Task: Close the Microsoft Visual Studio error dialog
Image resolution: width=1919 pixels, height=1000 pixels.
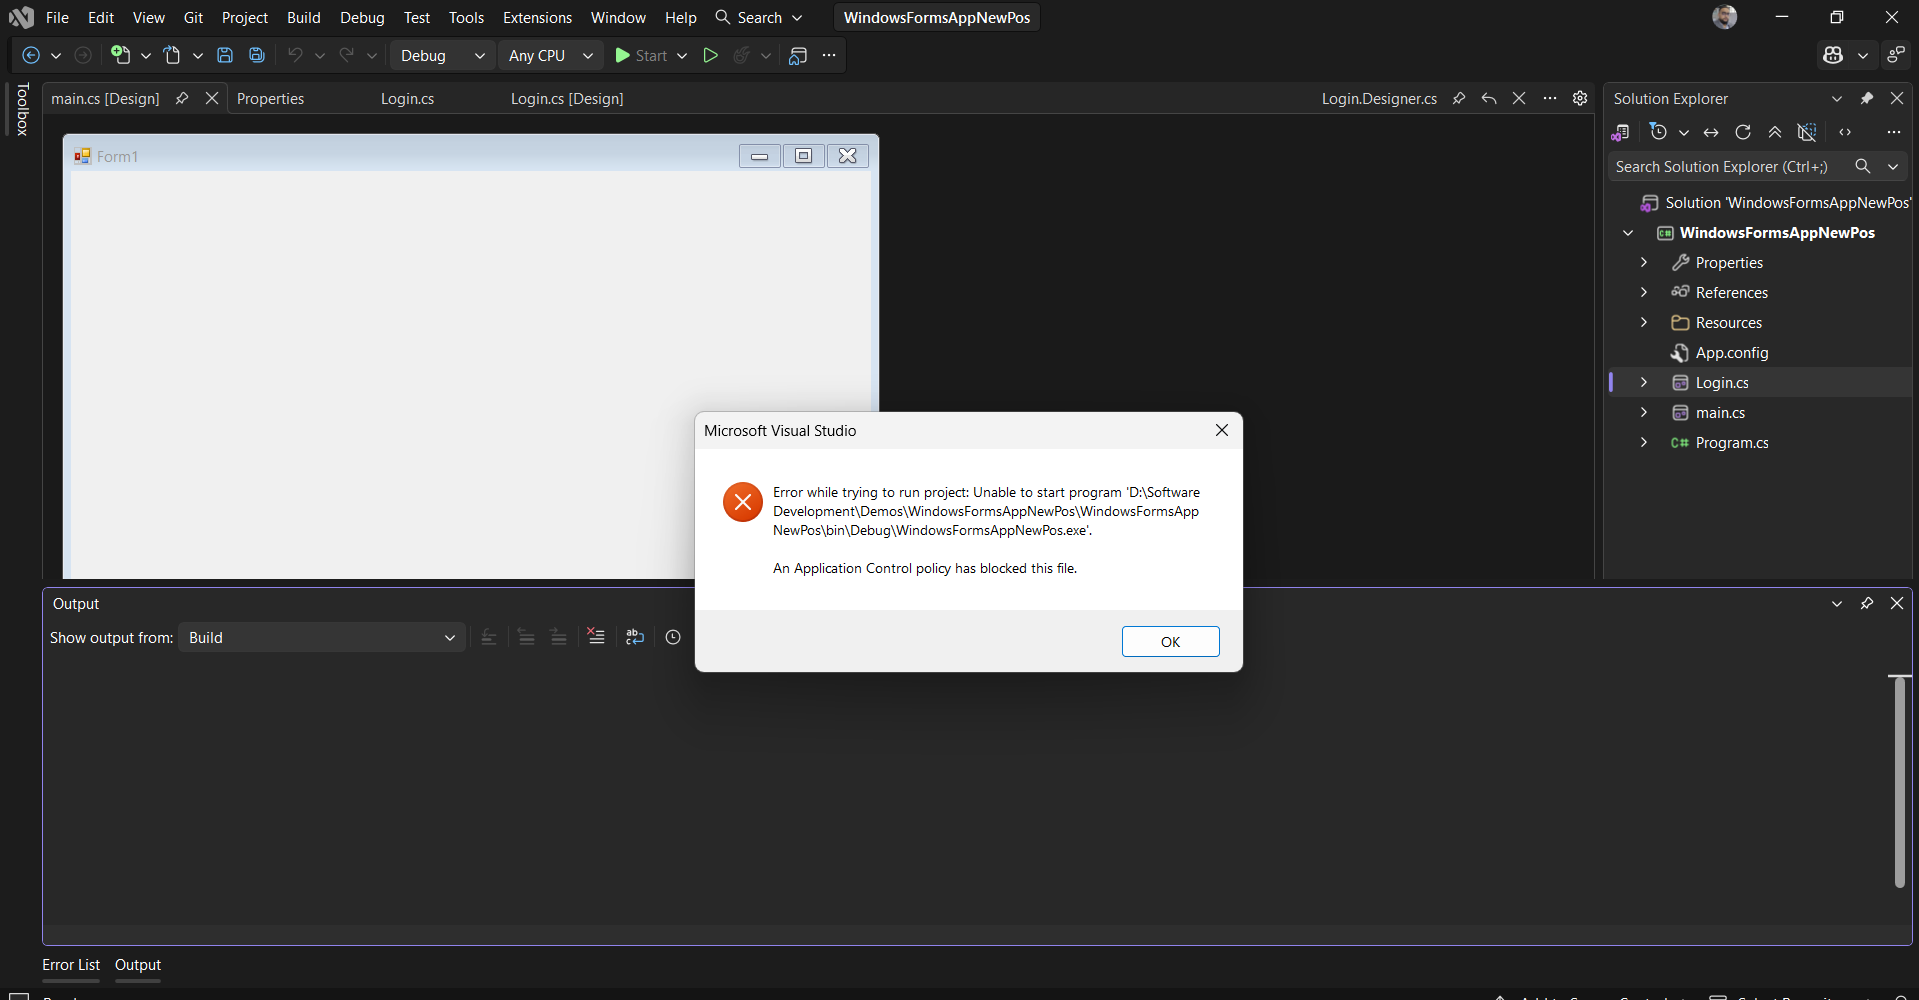Action: coord(1221,430)
